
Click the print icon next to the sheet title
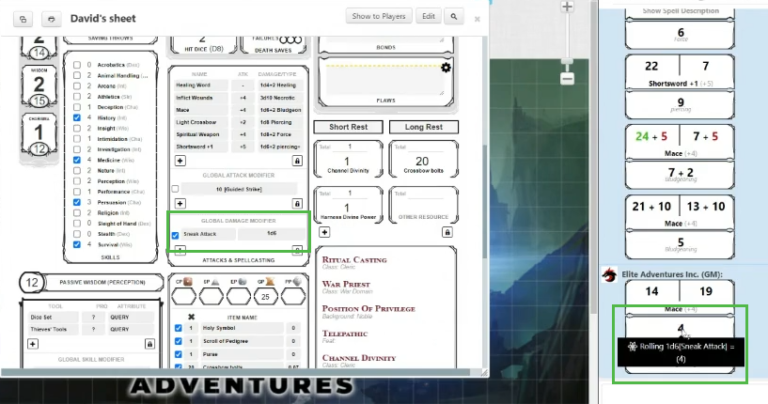[x=51, y=19]
